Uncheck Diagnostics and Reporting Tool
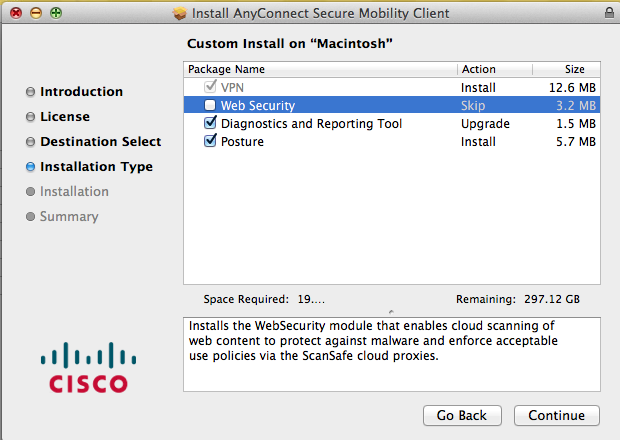This screenshot has height=440, width=620. [x=210, y=123]
